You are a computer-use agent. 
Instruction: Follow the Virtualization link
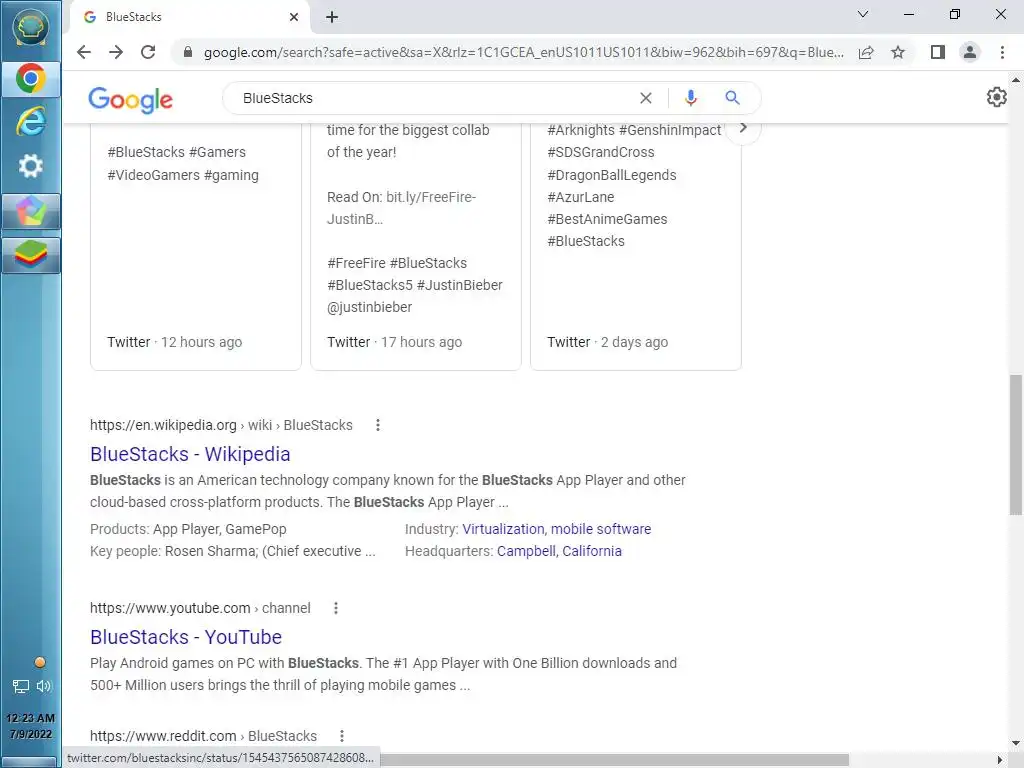[x=504, y=529]
